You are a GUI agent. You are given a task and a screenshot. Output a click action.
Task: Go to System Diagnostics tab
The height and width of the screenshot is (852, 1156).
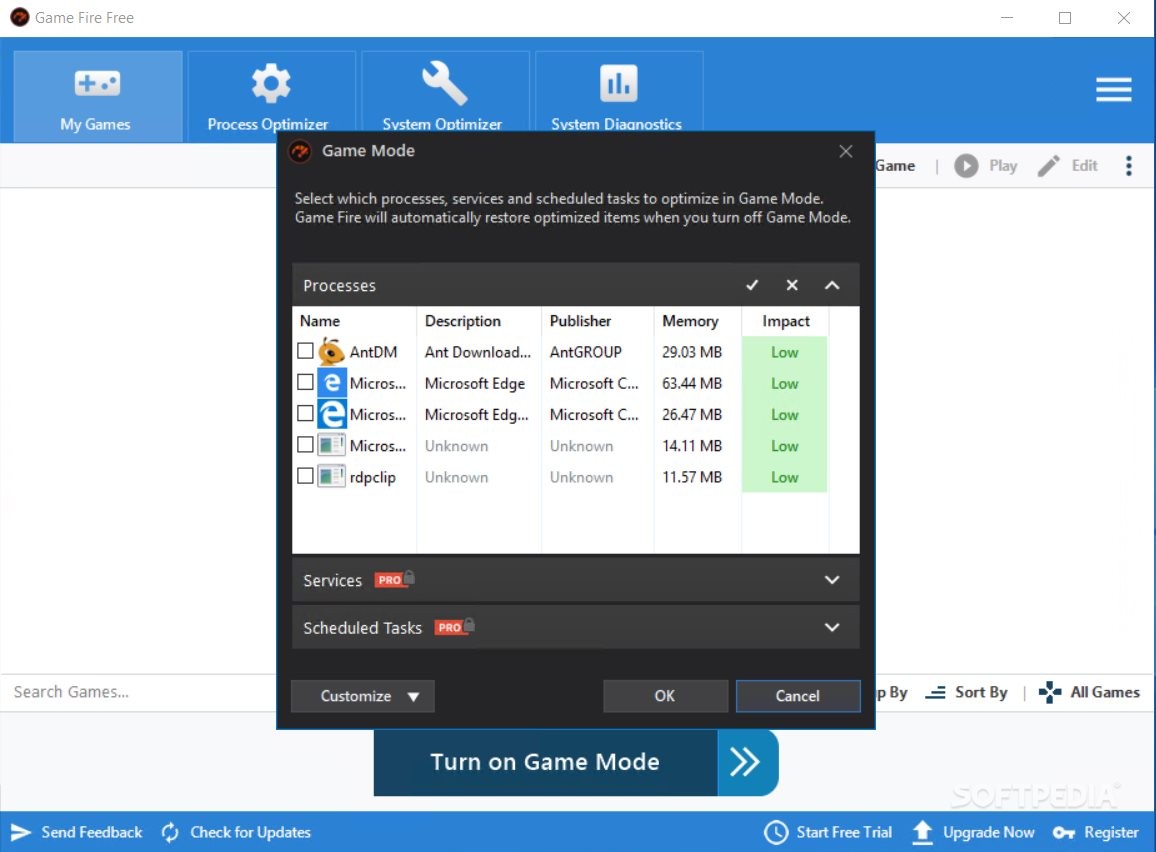[x=619, y=97]
